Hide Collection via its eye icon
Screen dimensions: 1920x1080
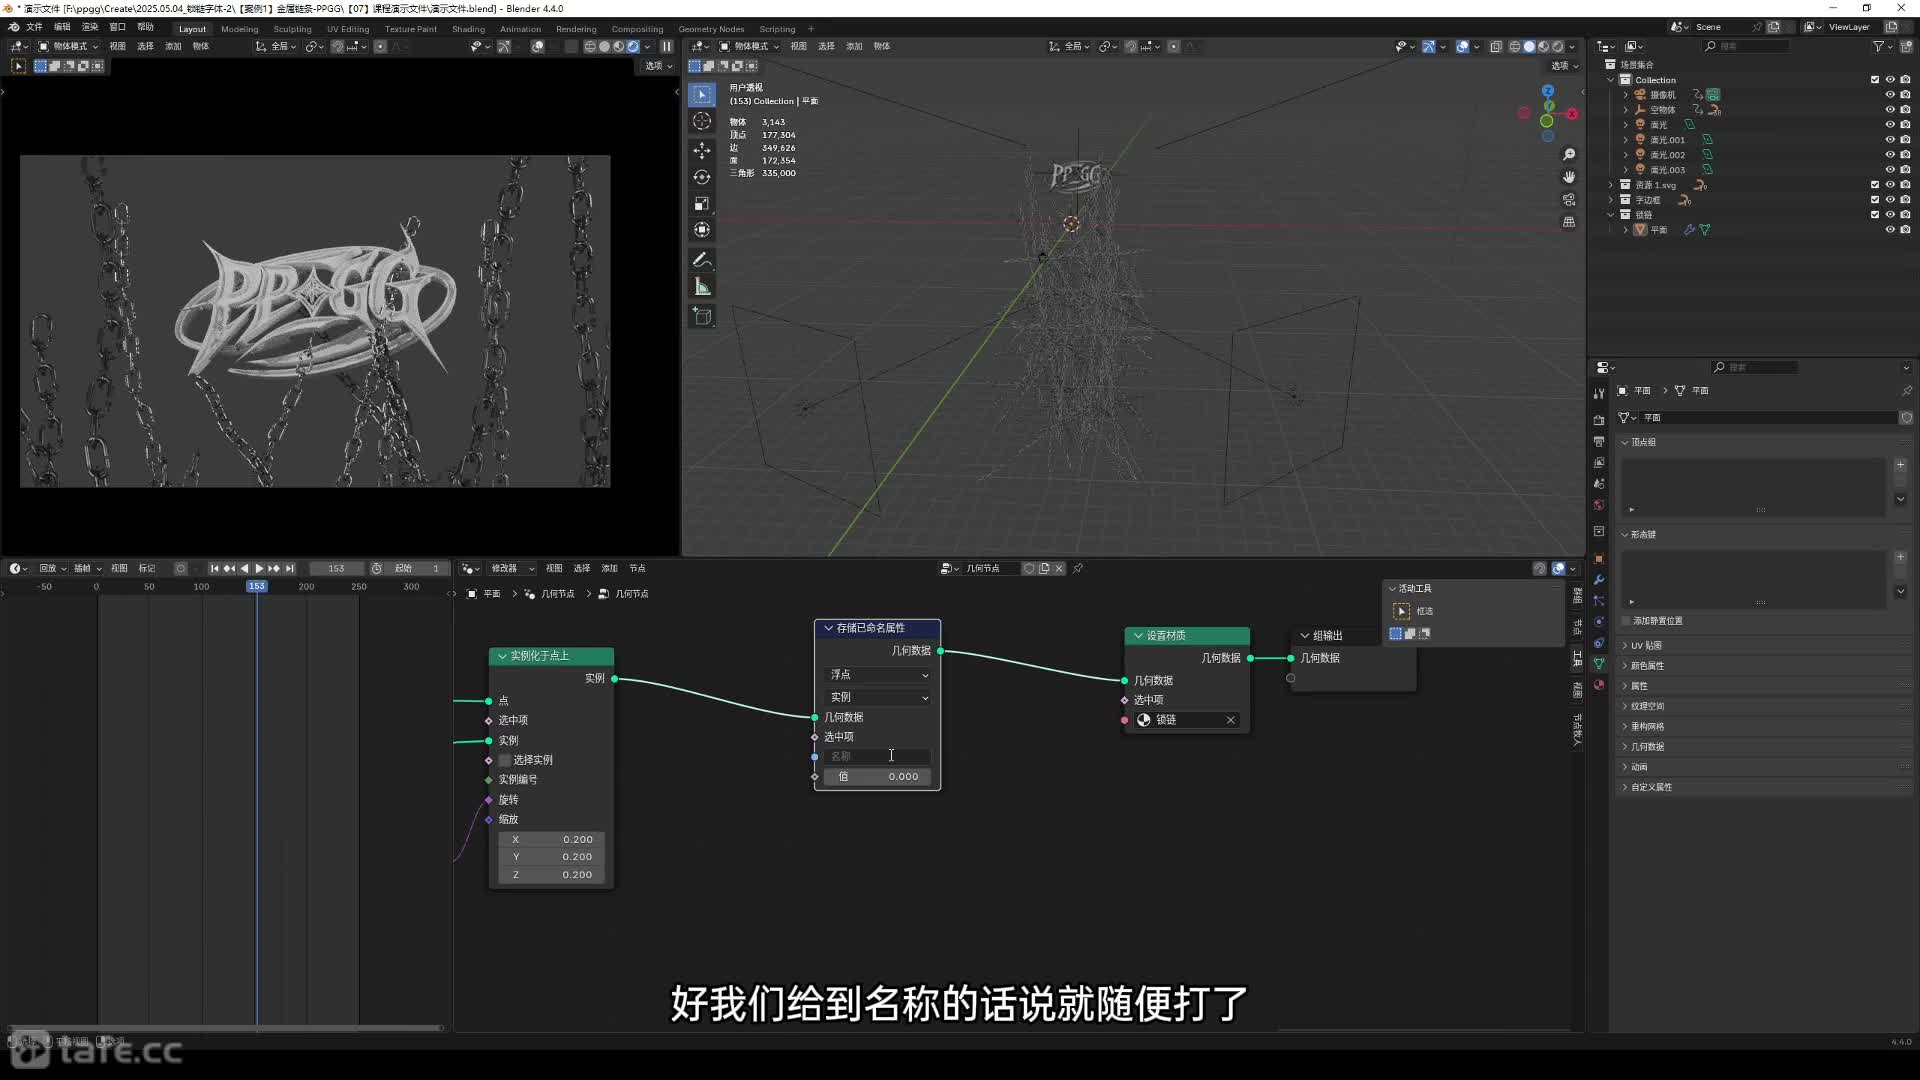pos(1890,80)
